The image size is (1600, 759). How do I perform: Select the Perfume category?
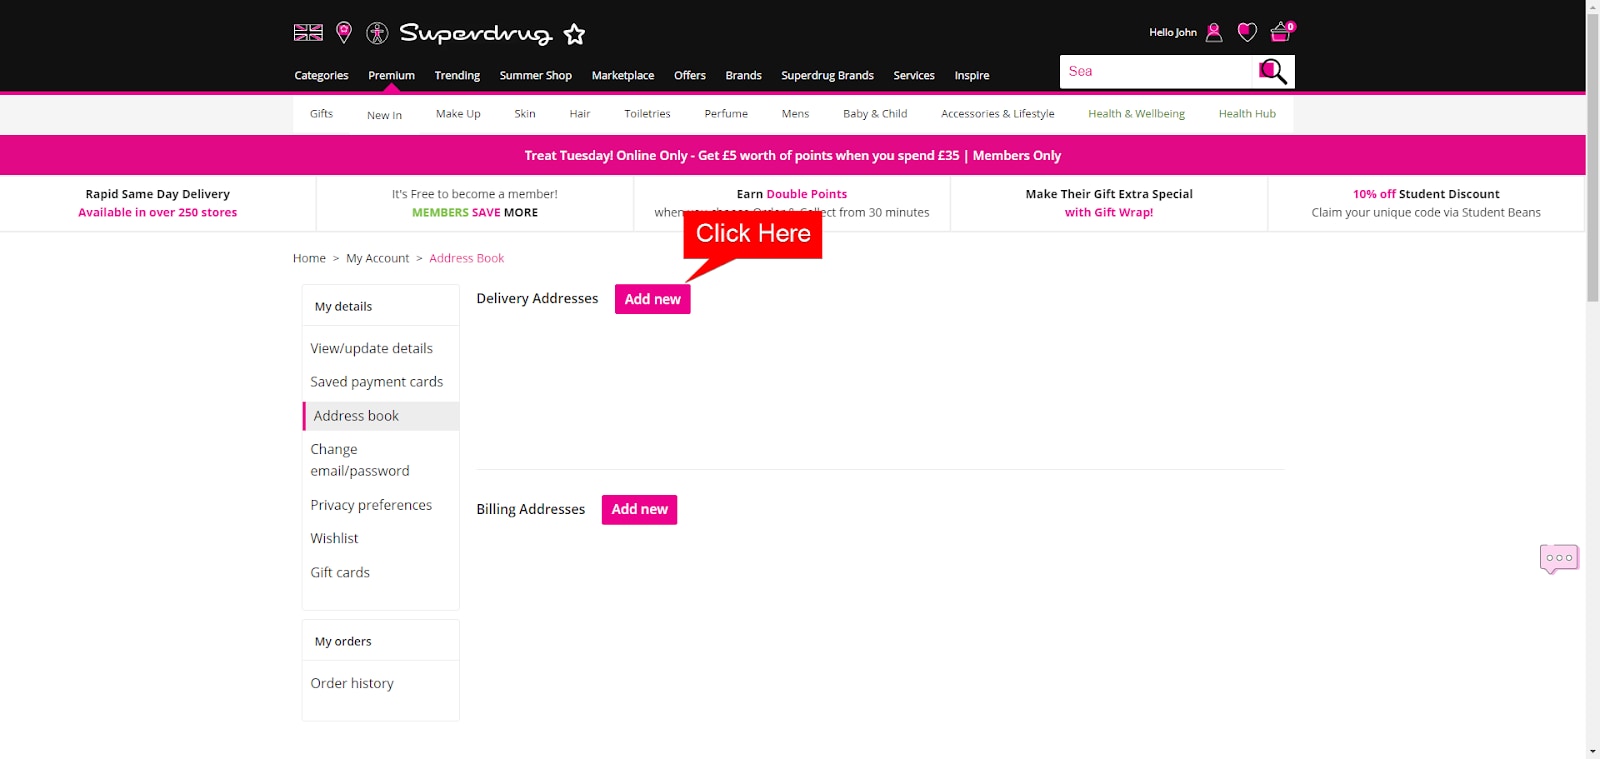pyautogui.click(x=726, y=114)
